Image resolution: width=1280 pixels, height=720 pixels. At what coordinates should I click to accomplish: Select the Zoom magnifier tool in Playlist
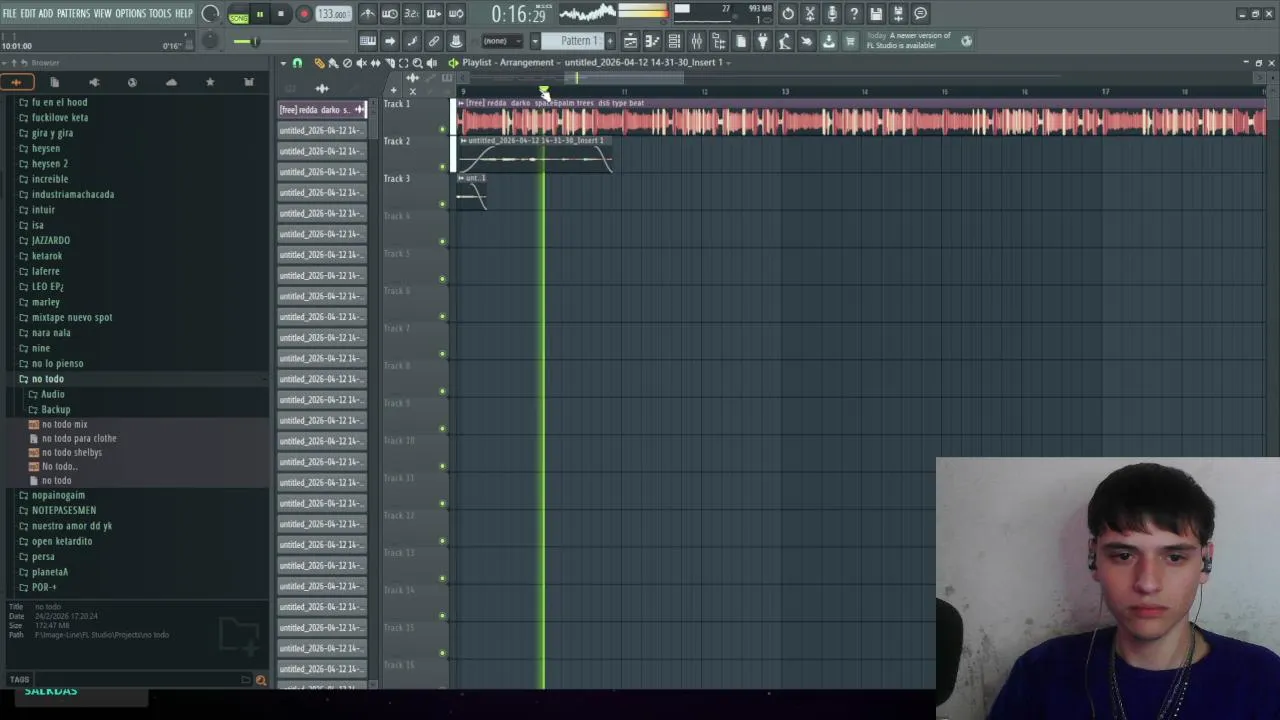(418, 62)
